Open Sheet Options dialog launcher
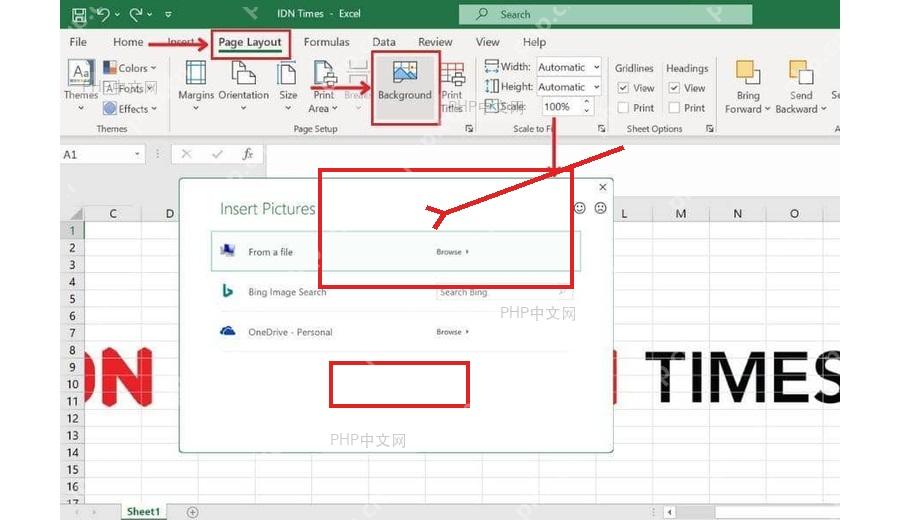Viewport: 900px width, 520px height. 709,129
